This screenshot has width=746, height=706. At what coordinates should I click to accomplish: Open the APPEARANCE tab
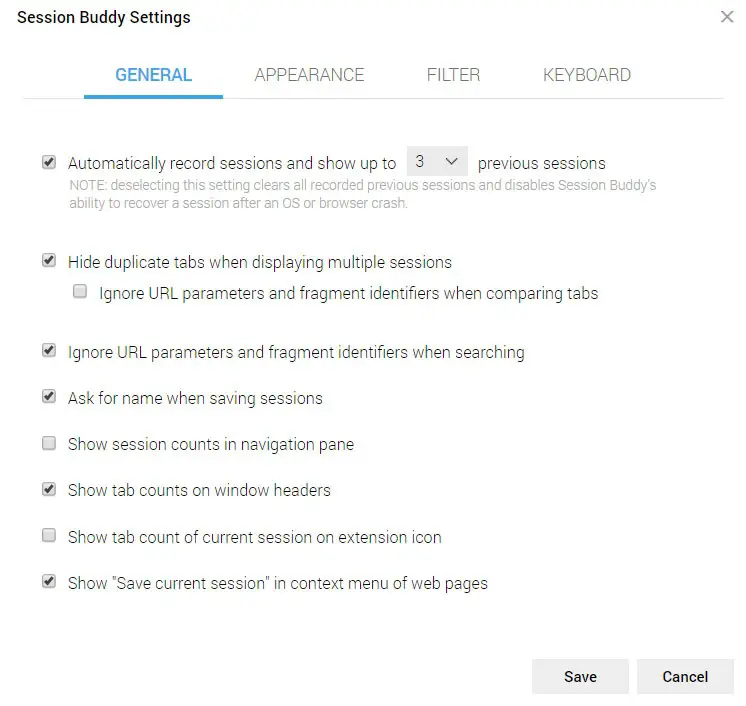point(309,75)
